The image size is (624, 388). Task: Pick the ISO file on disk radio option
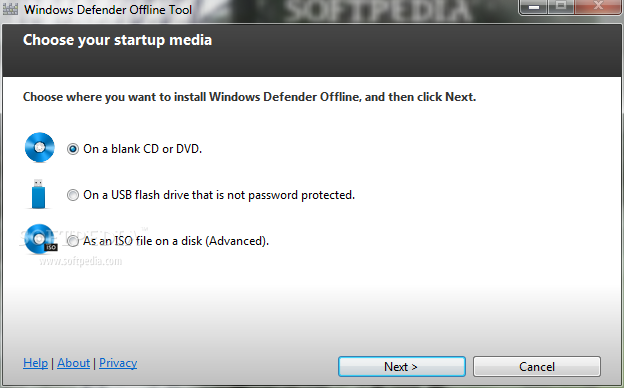[x=73, y=241]
